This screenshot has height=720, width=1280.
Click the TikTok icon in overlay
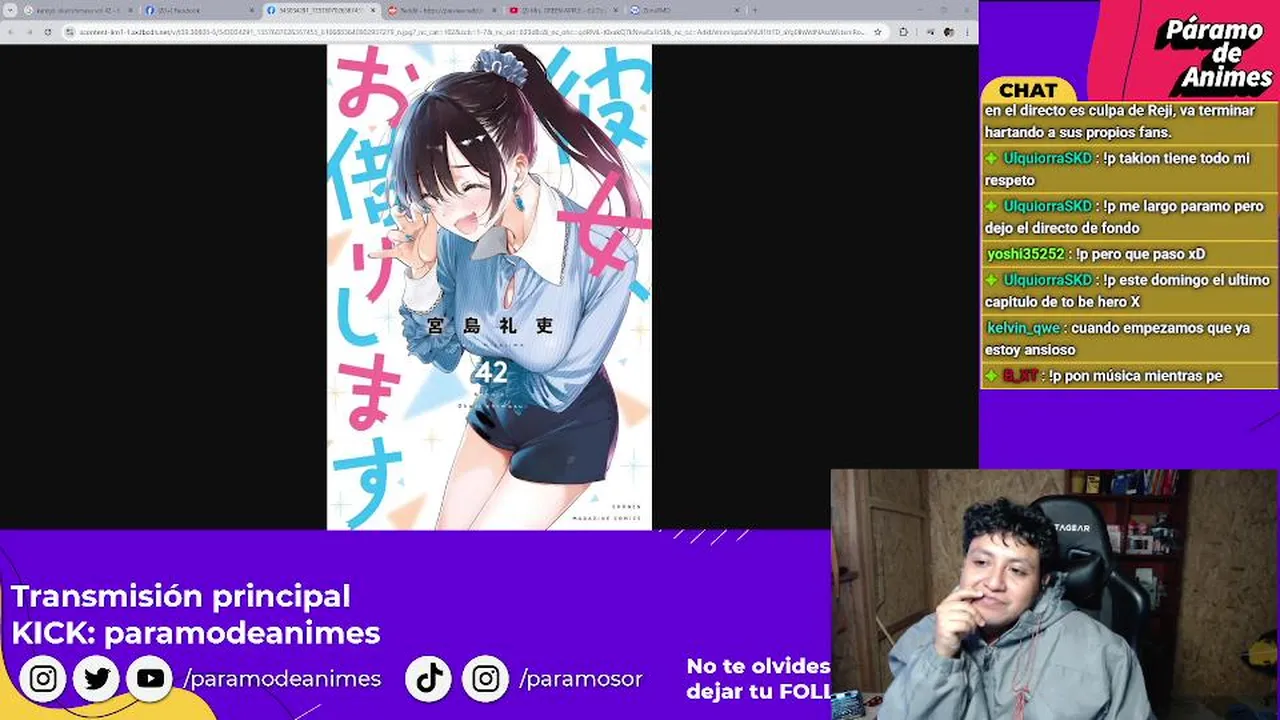pos(430,679)
